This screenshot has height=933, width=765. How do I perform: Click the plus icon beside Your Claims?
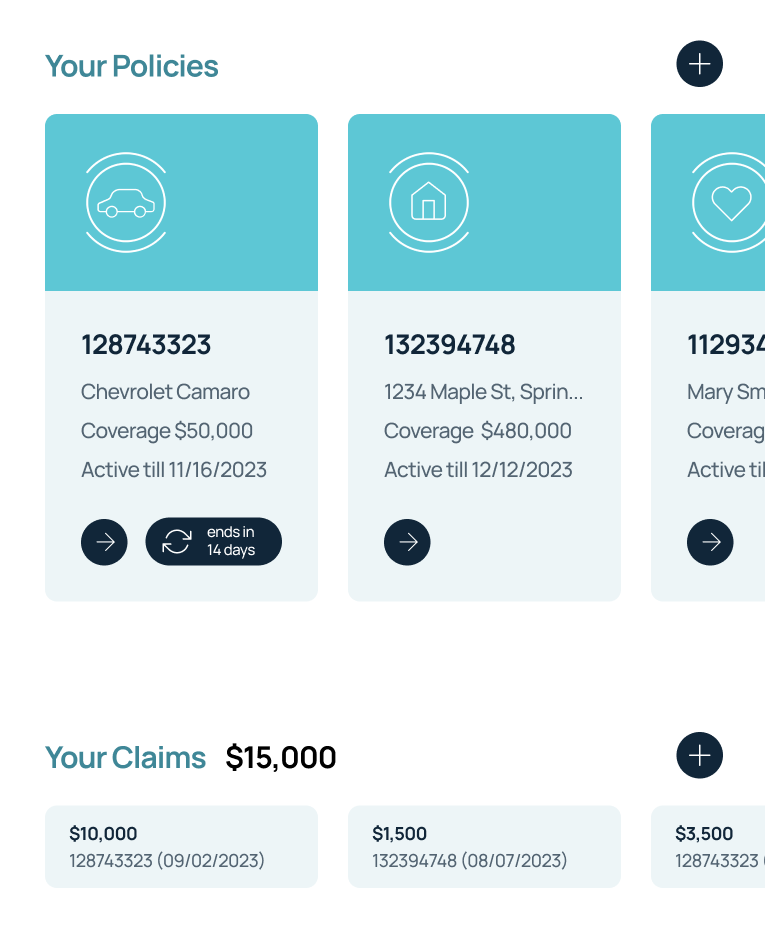699,755
